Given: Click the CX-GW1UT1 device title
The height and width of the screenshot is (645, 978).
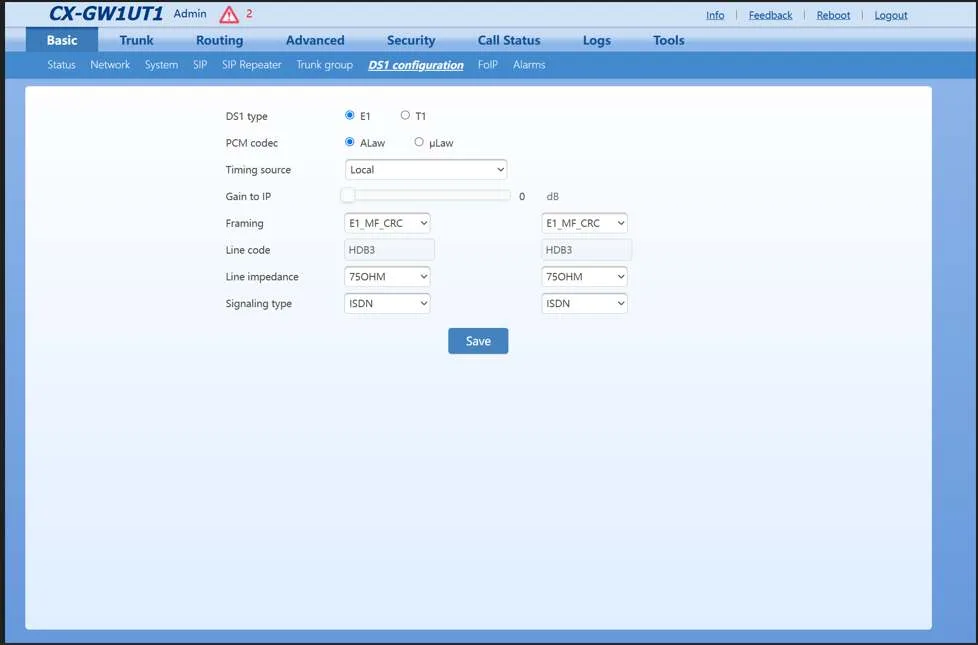Looking at the screenshot, I should pos(106,14).
